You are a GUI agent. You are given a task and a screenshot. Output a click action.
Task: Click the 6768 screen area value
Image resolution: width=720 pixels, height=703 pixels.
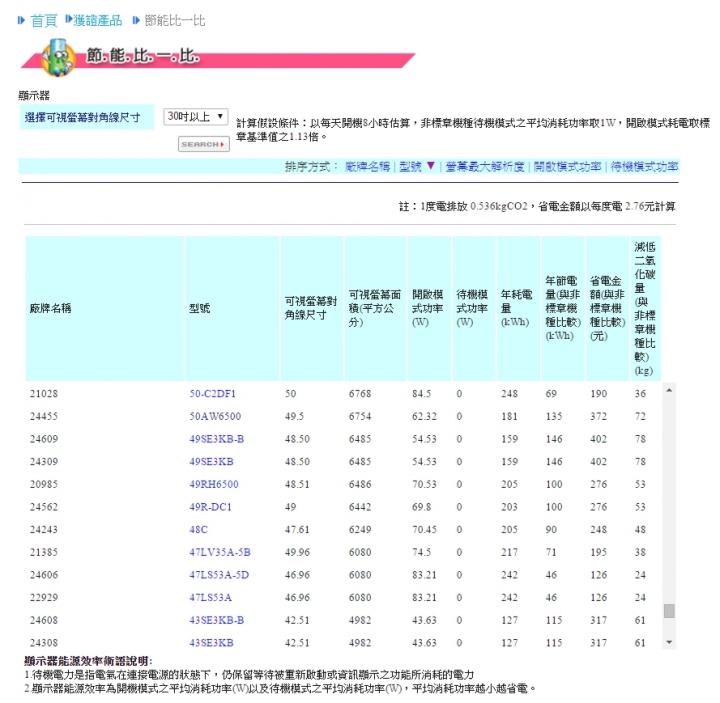pyautogui.click(x=360, y=394)
